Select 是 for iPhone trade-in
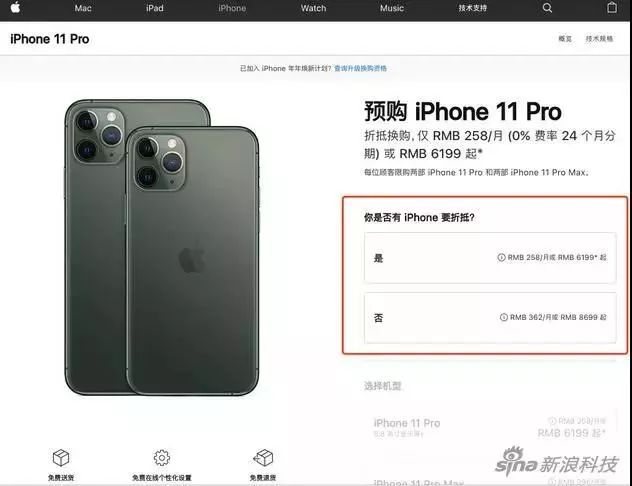 (490, 258)
